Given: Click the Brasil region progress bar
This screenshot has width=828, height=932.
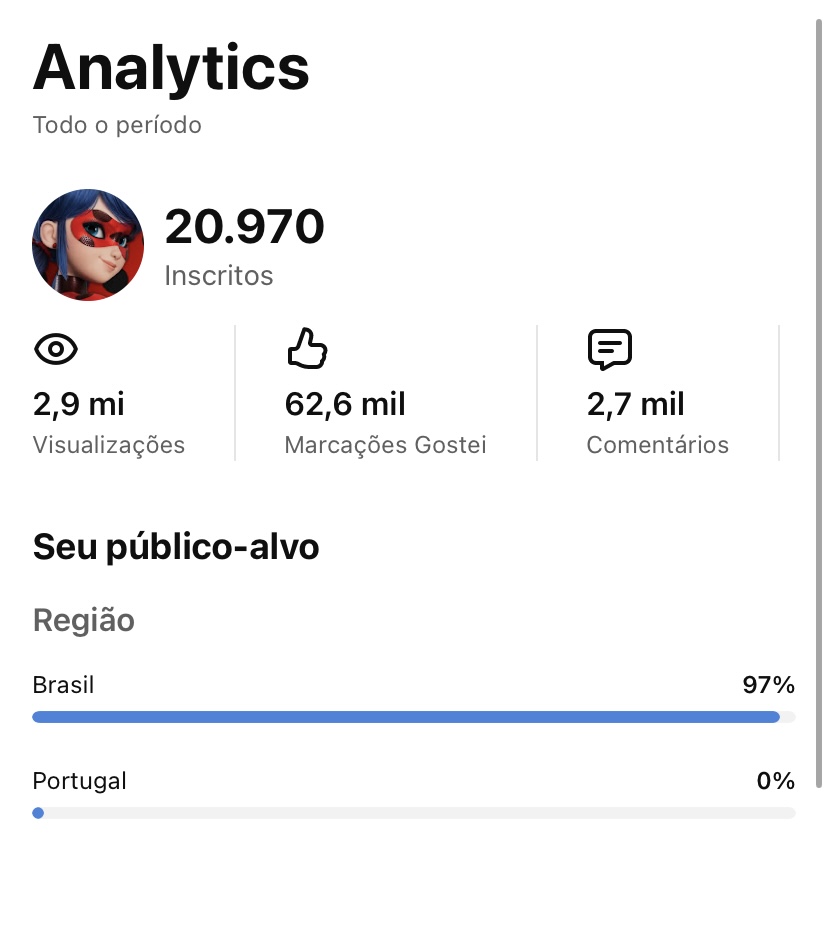Looking at the screenshot, I should click(x=414, y=717).
